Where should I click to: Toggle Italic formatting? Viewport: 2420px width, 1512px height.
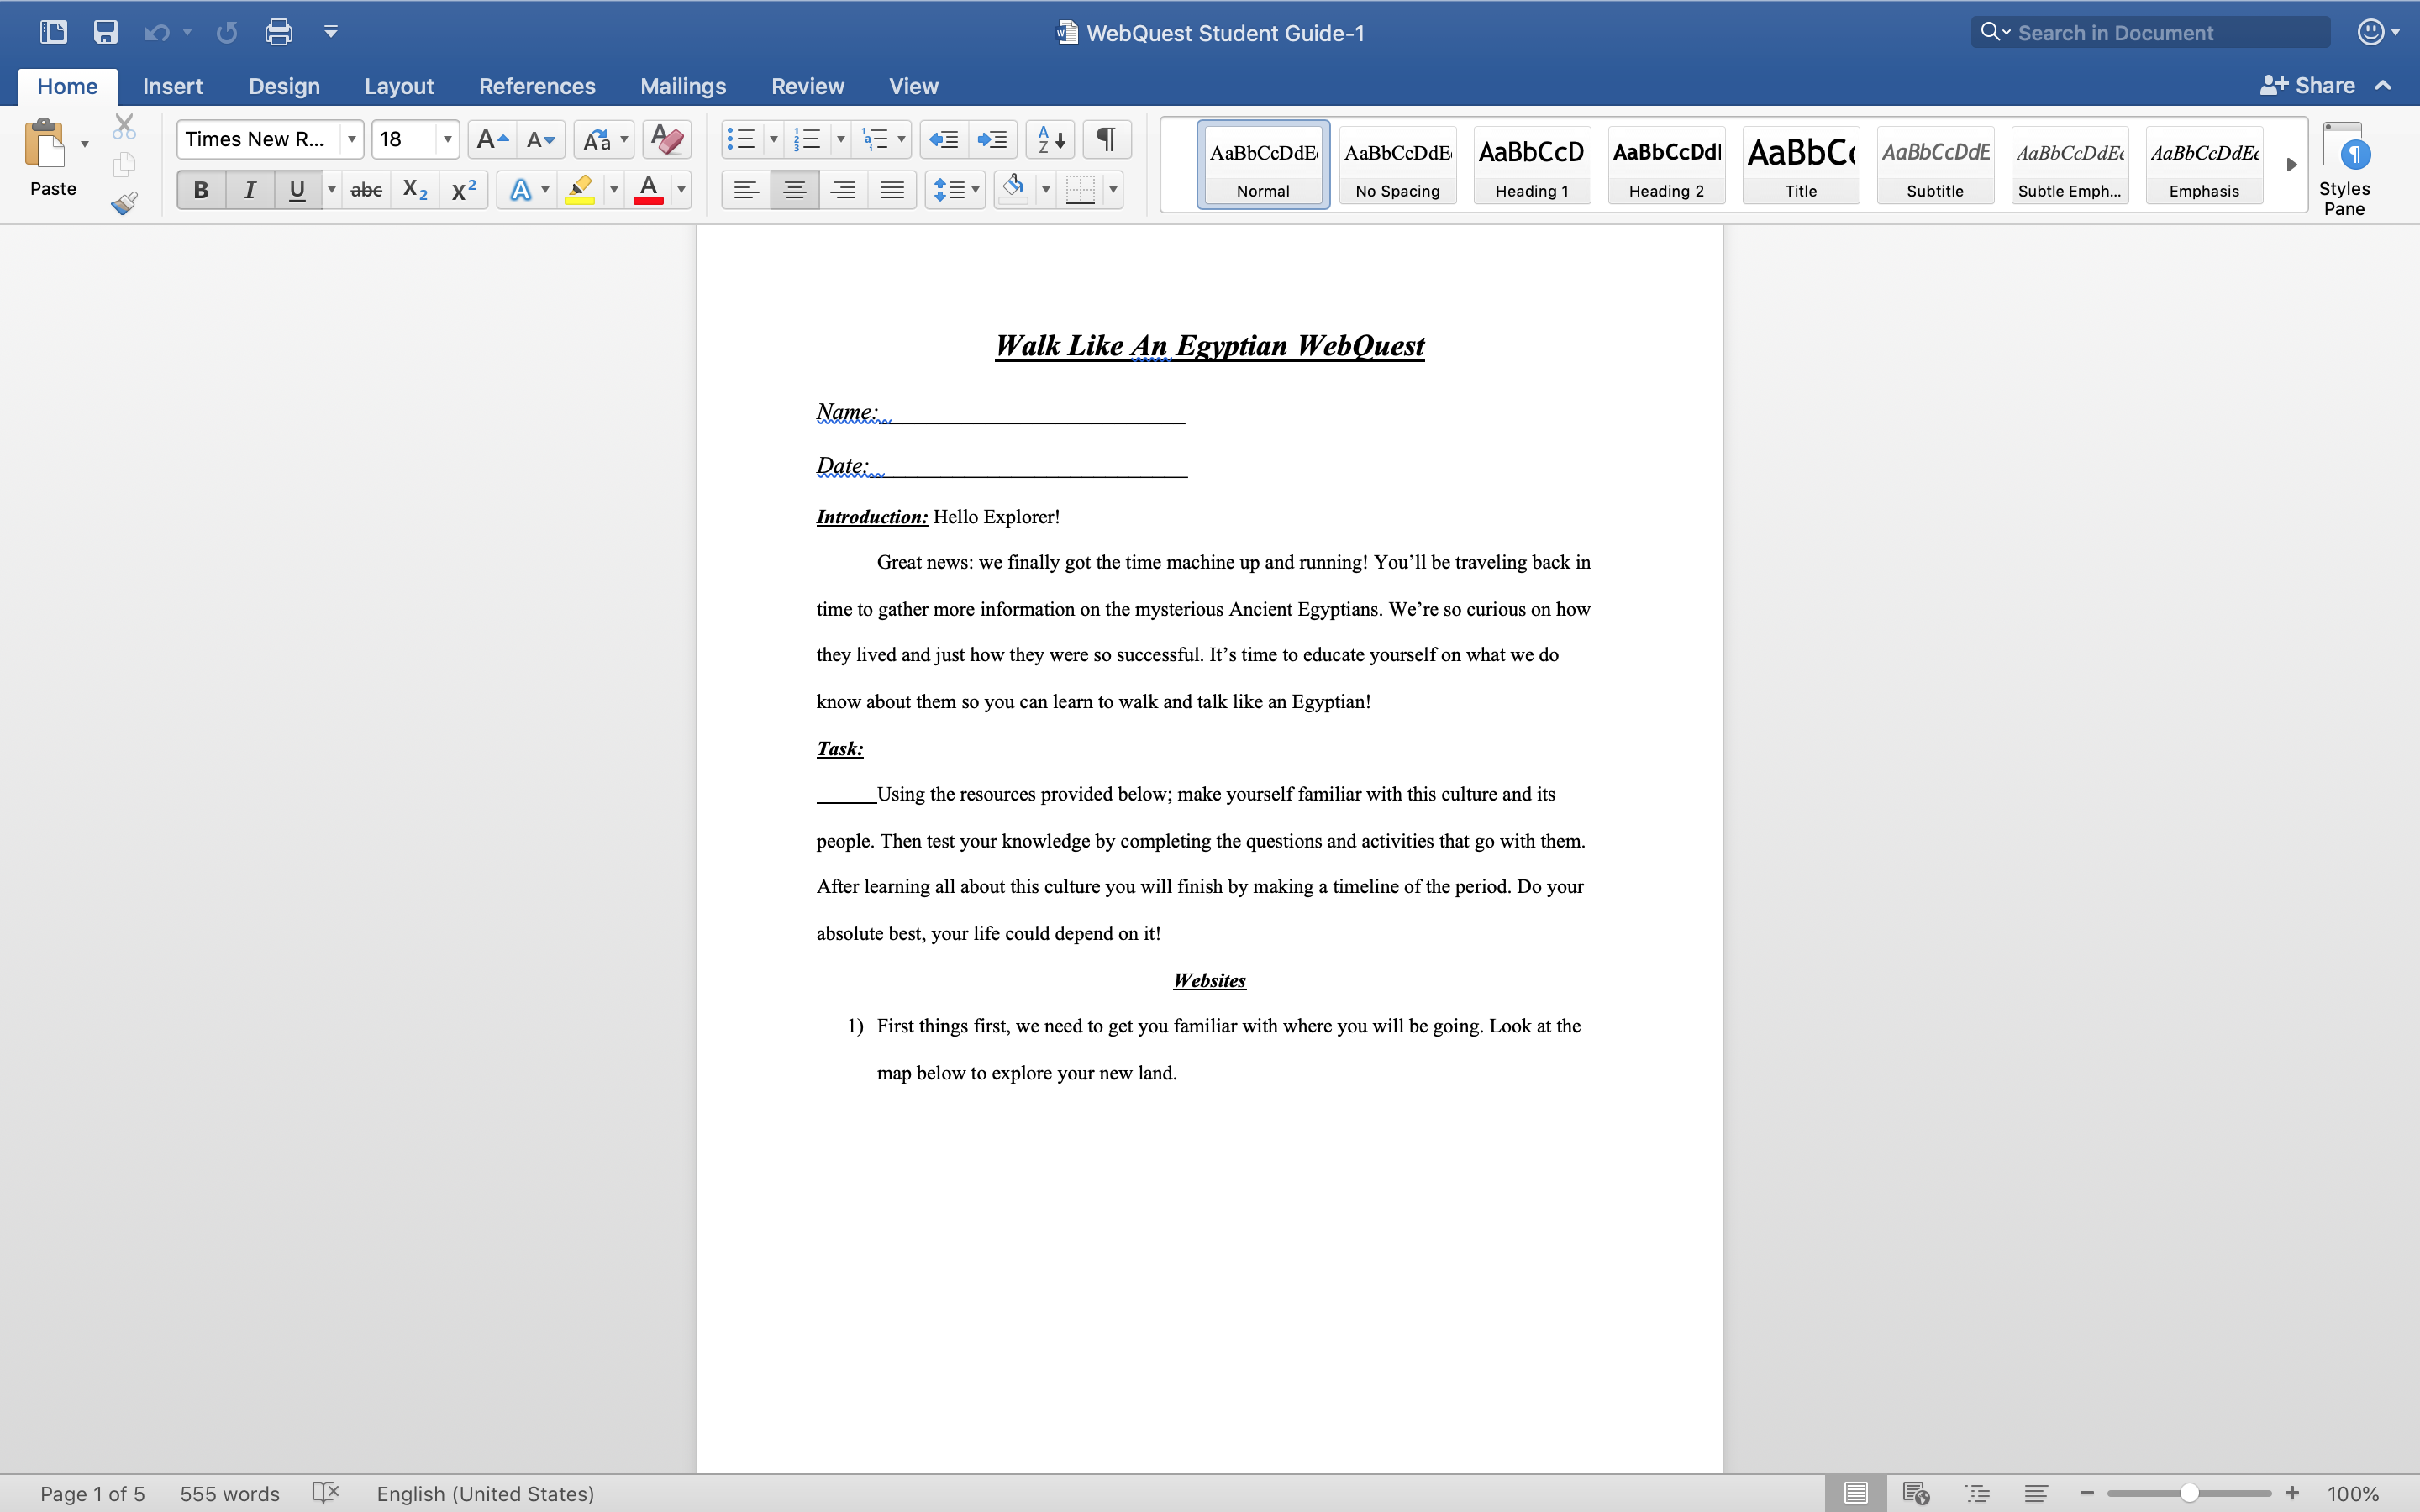pyautogui.click(x=249, y=190)
